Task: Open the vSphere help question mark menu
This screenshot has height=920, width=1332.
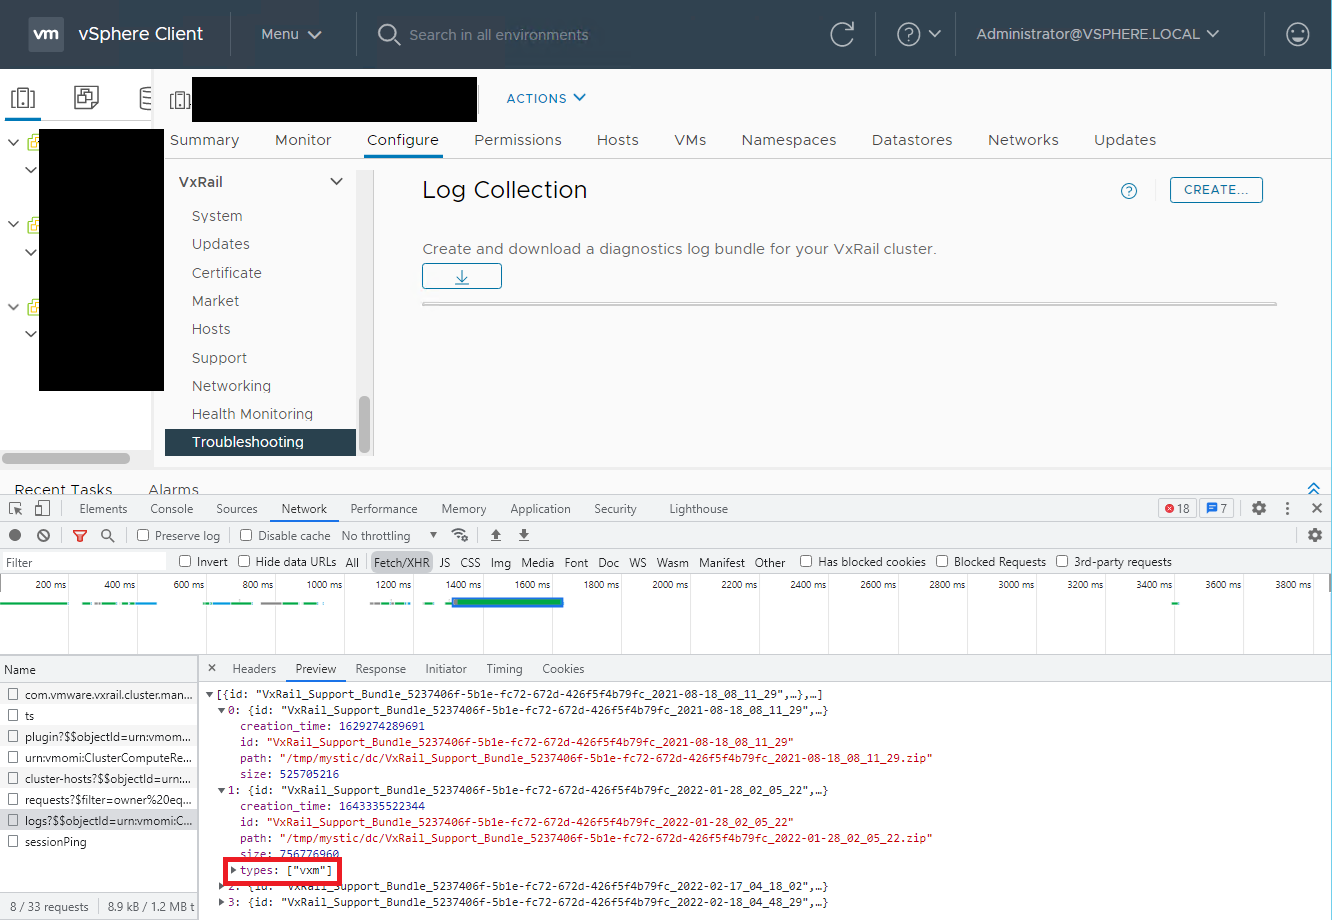Action: [918, 34]
